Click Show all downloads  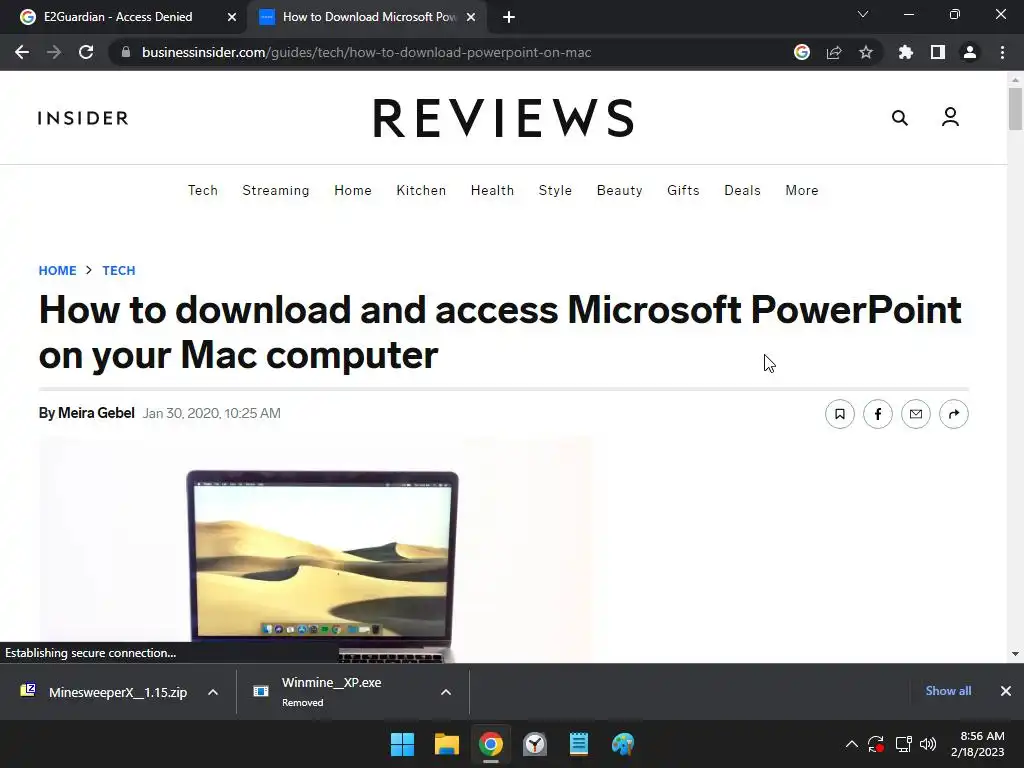pyautogui.click(x=948, y=691)
